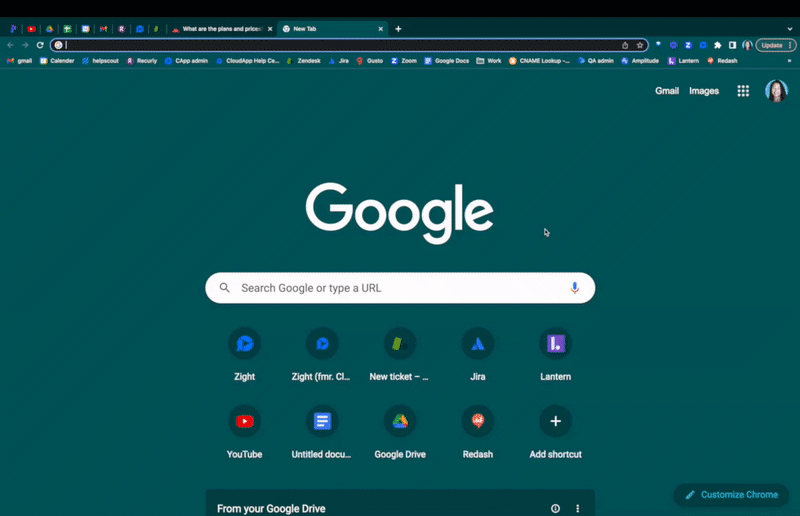Open the Google apps grid
Screen dimensions: 800x516
[x=743, y=91]
